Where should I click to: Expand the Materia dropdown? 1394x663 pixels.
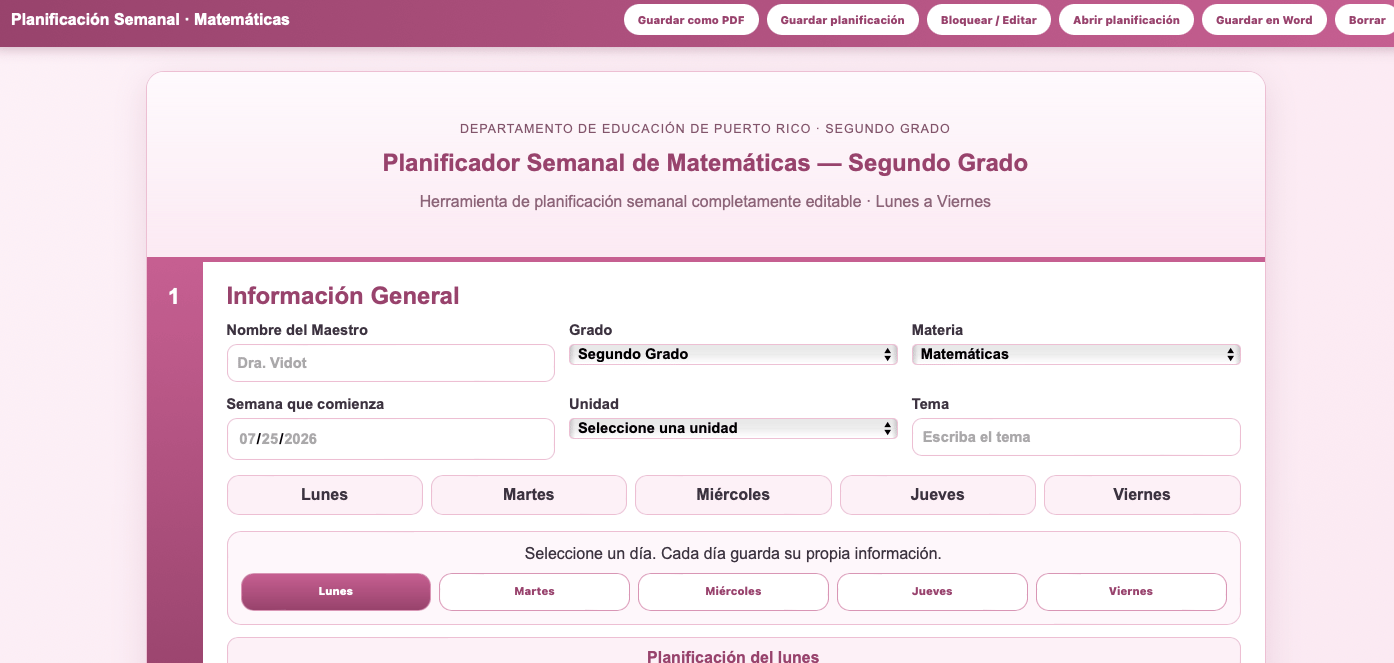pos(1076,354)
